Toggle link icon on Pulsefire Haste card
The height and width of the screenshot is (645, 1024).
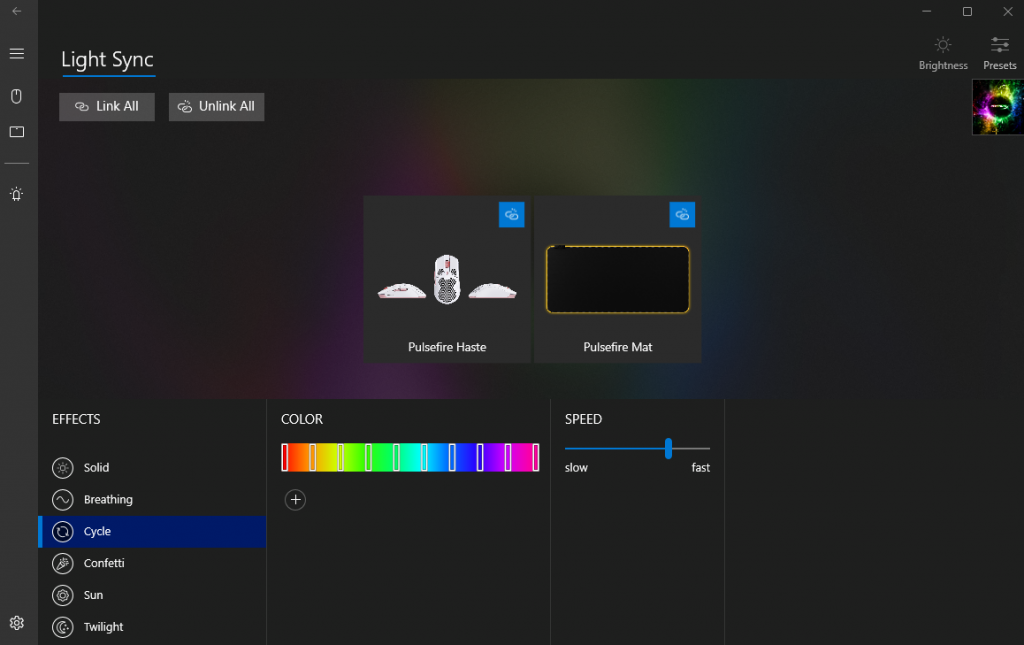pyautogui.click(x=511, y=214)
